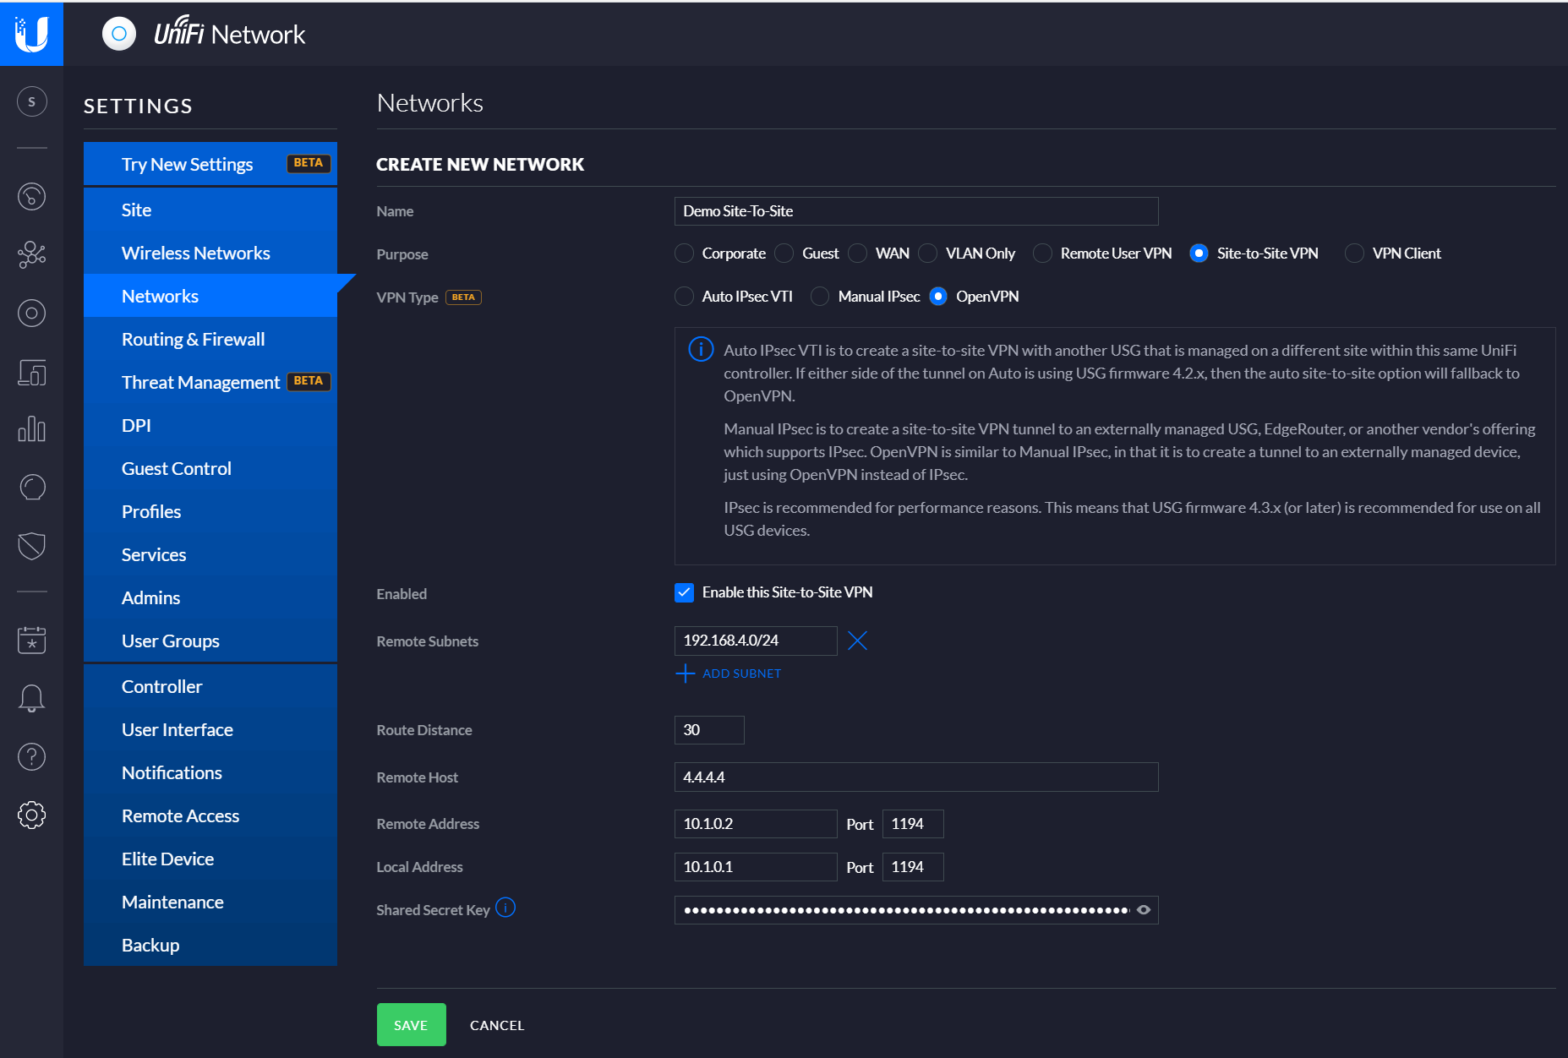
Task: Open Maintenance settings section
Action: click(x=210, y=901)
